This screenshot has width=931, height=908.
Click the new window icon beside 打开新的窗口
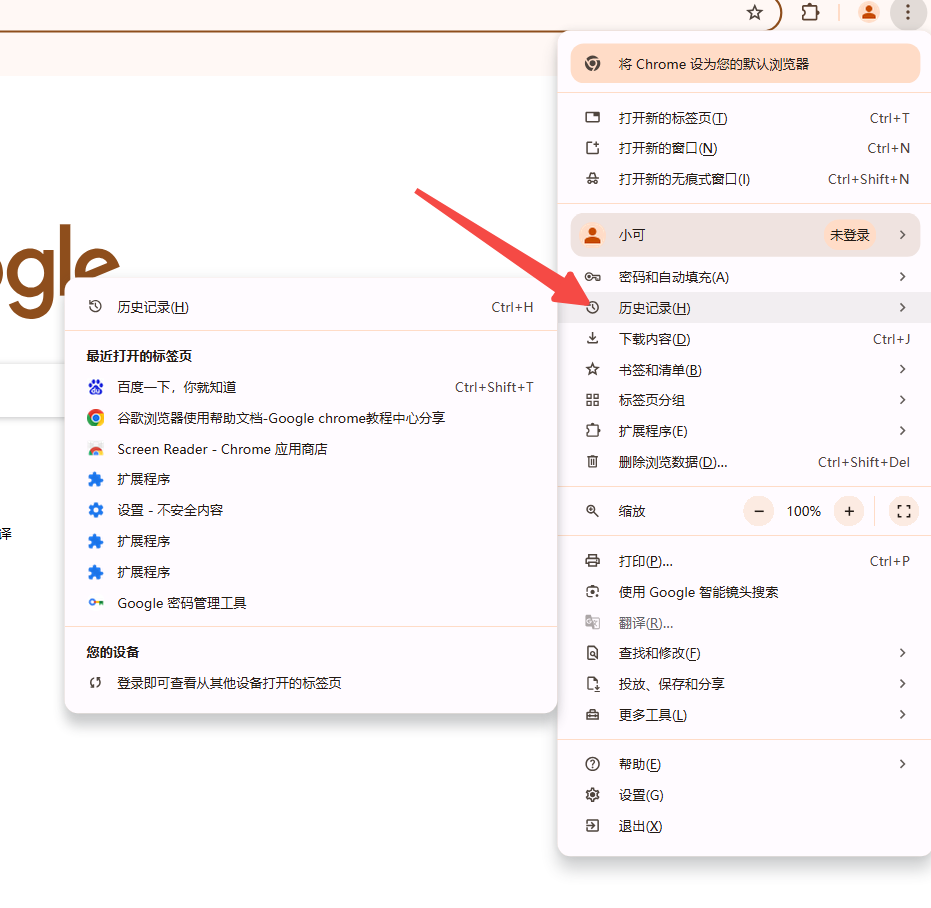(593, 148)
